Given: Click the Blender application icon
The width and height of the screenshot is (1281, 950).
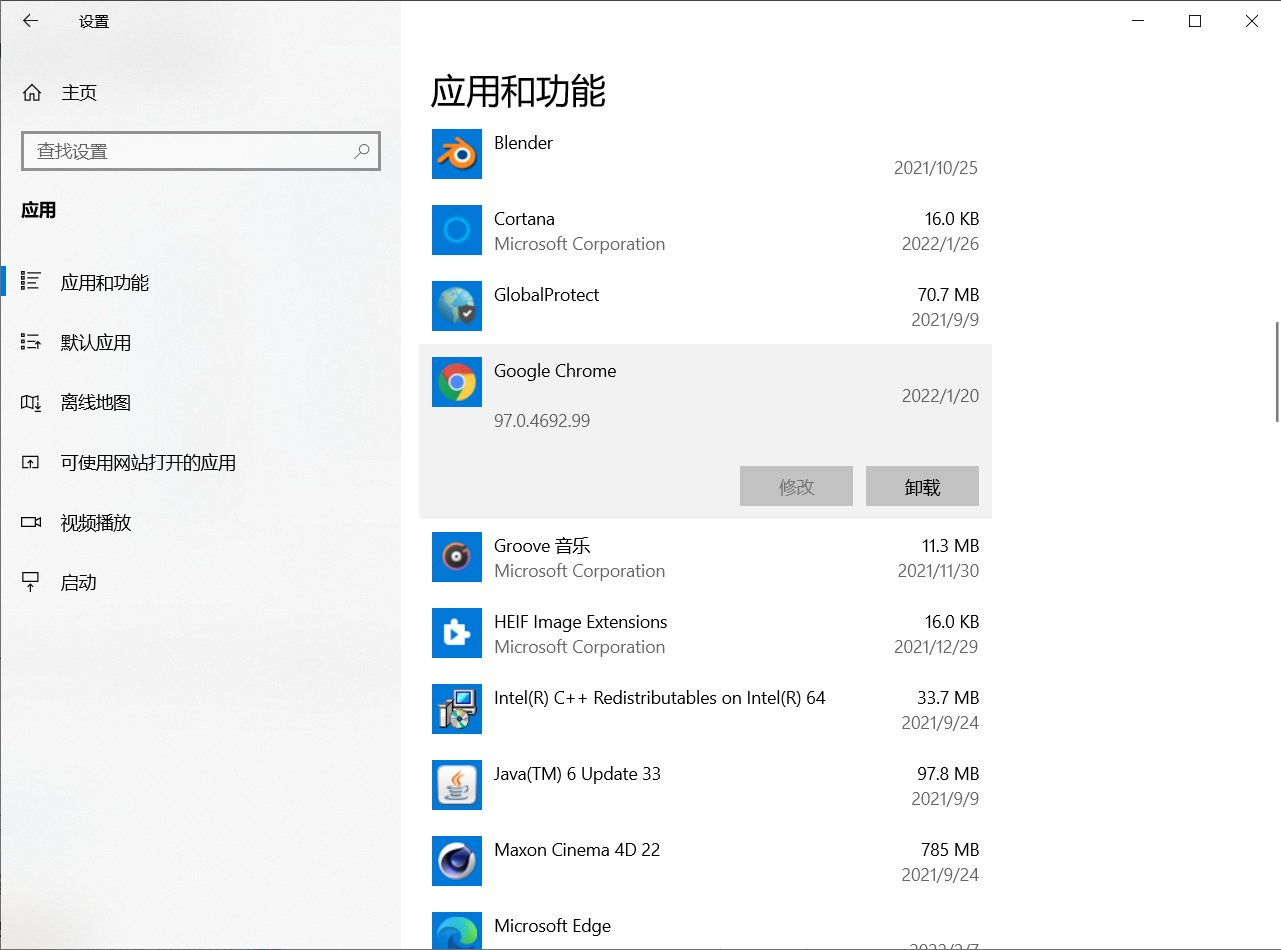Looking at the screenshot, I should (456, 154).
